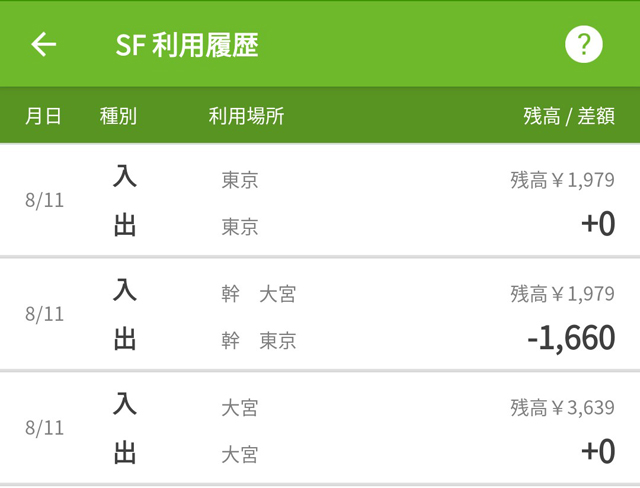Select the 出 label beside 幹 東京
640x488 pixels.
click(125, 338)
